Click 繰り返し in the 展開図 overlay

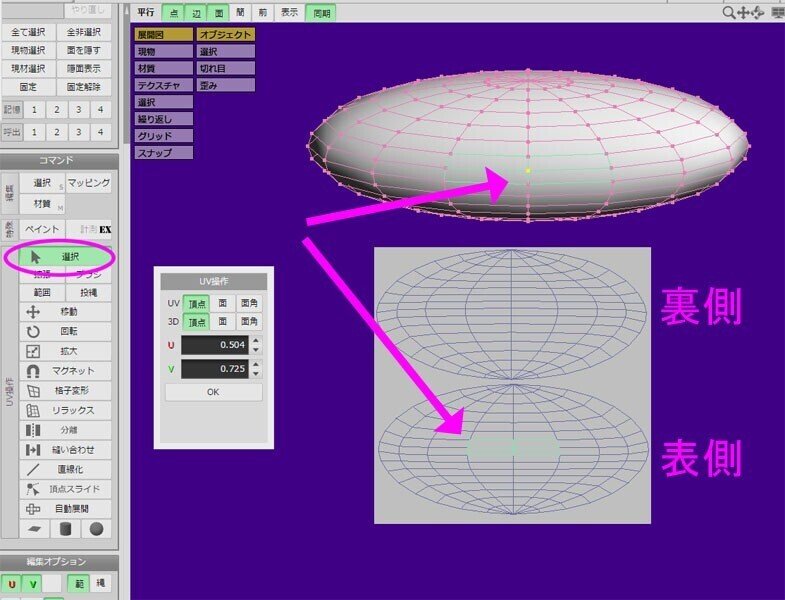pyautogui.click(x=164, y=119)
